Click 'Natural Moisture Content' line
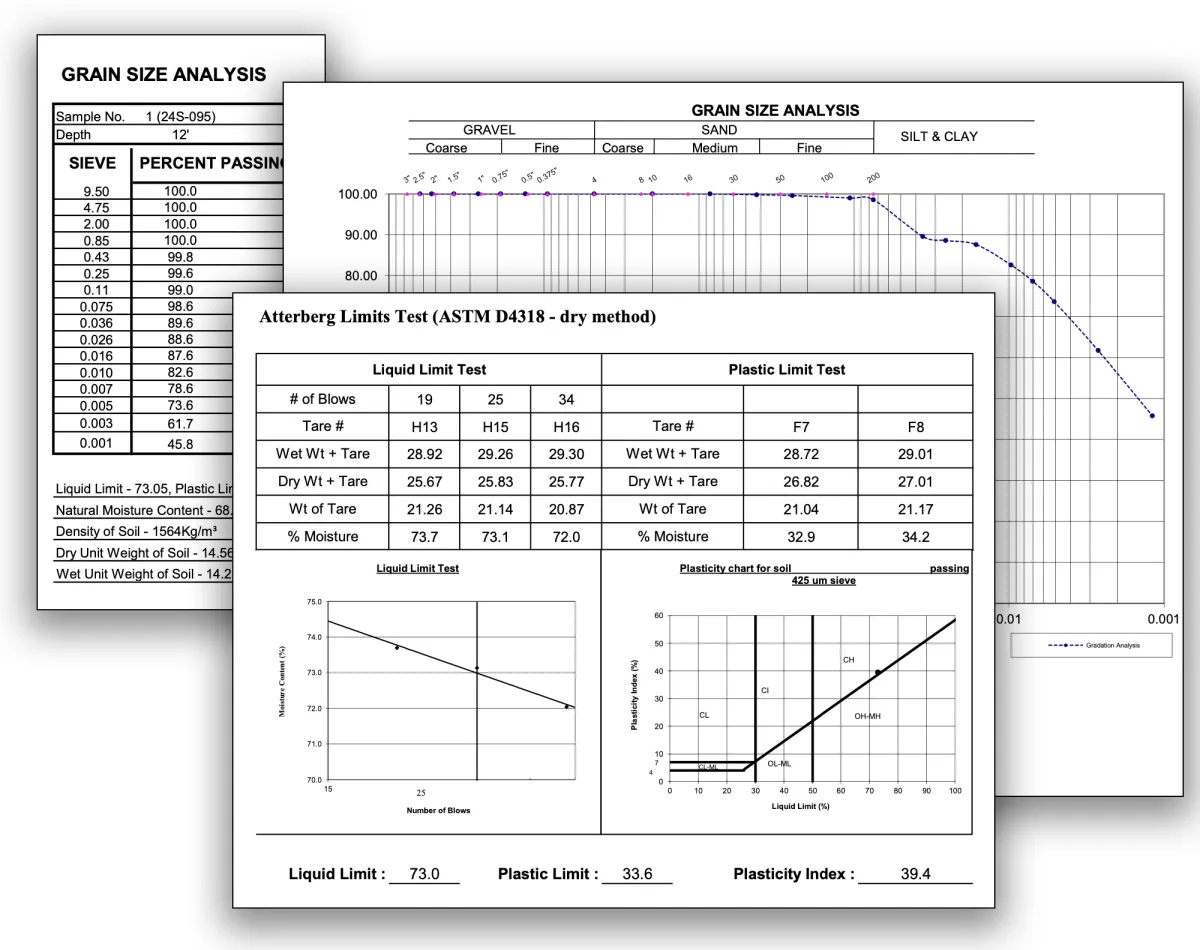Screen dimensions: 1200x950 (143, 510)
